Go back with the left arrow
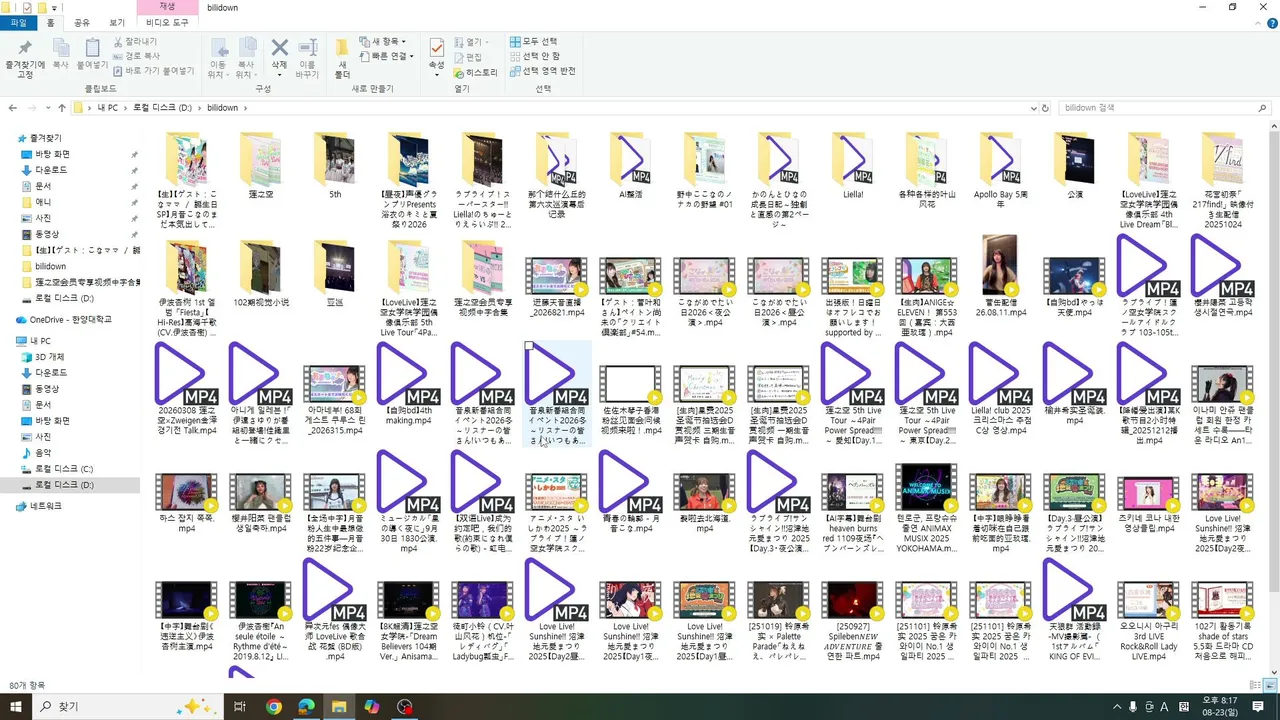This screenshot has width=1280, height=720. (x=13, y=108)
